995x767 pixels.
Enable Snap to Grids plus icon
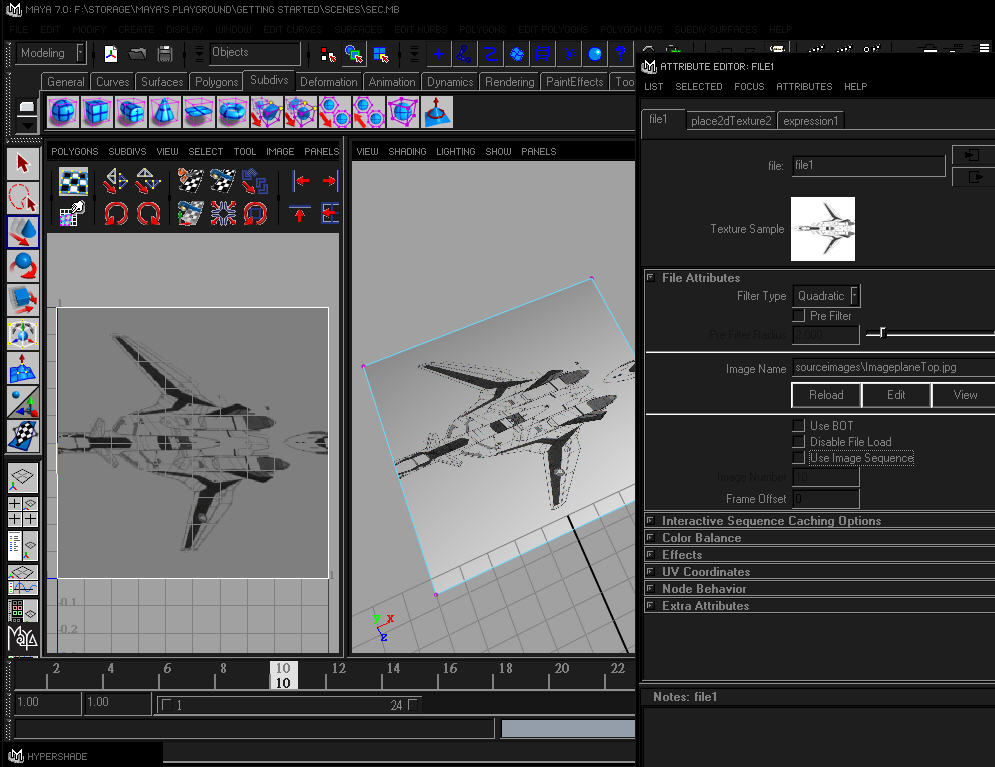pos(438,54)
